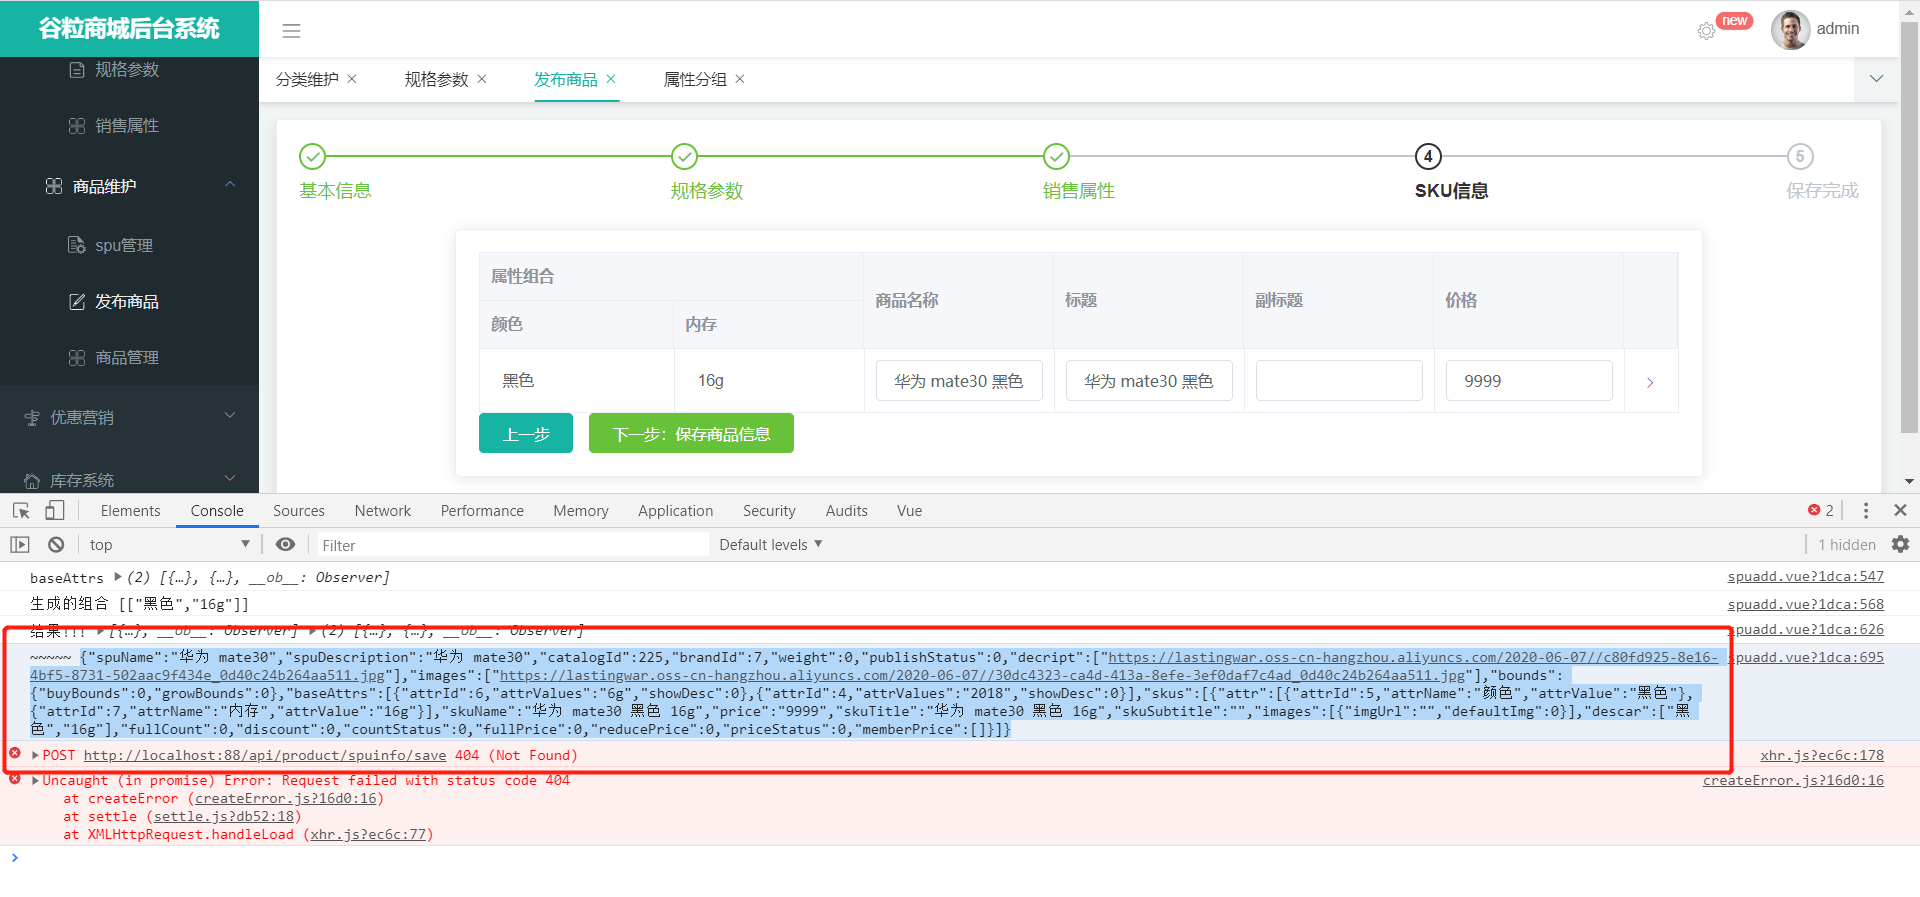The image size is (1920, 897).
Task: Open the Sources DevTools tab
Action: (x=299, y=511)
